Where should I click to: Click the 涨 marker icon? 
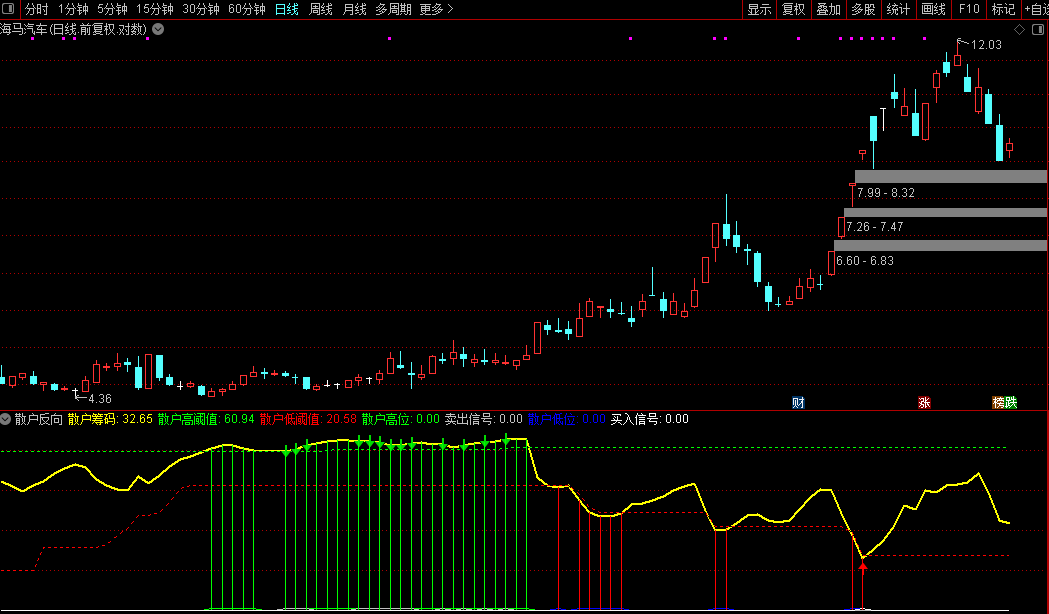pos(924,403)
